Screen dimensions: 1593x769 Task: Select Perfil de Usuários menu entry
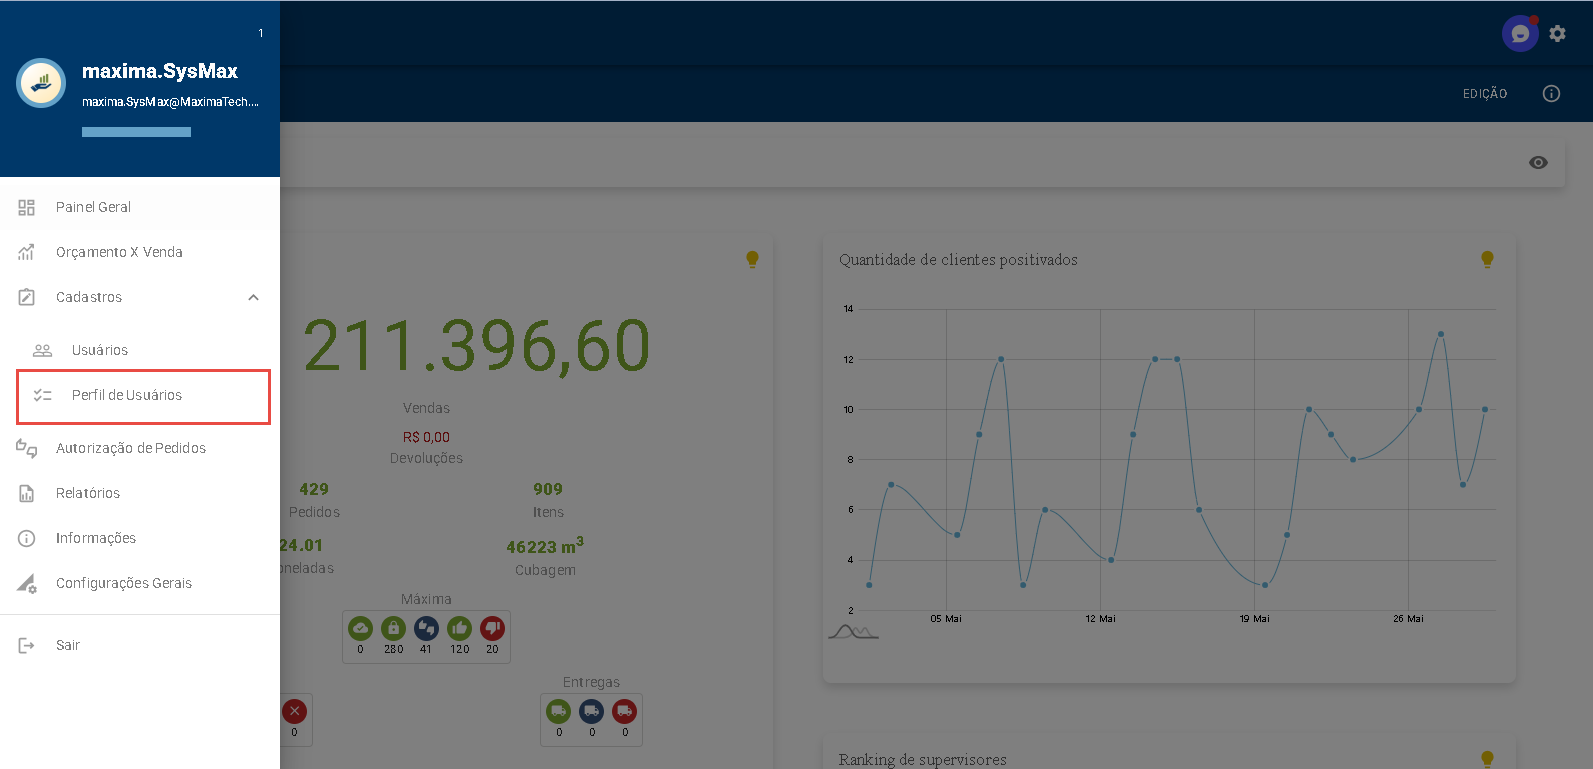tap(144, 396)
